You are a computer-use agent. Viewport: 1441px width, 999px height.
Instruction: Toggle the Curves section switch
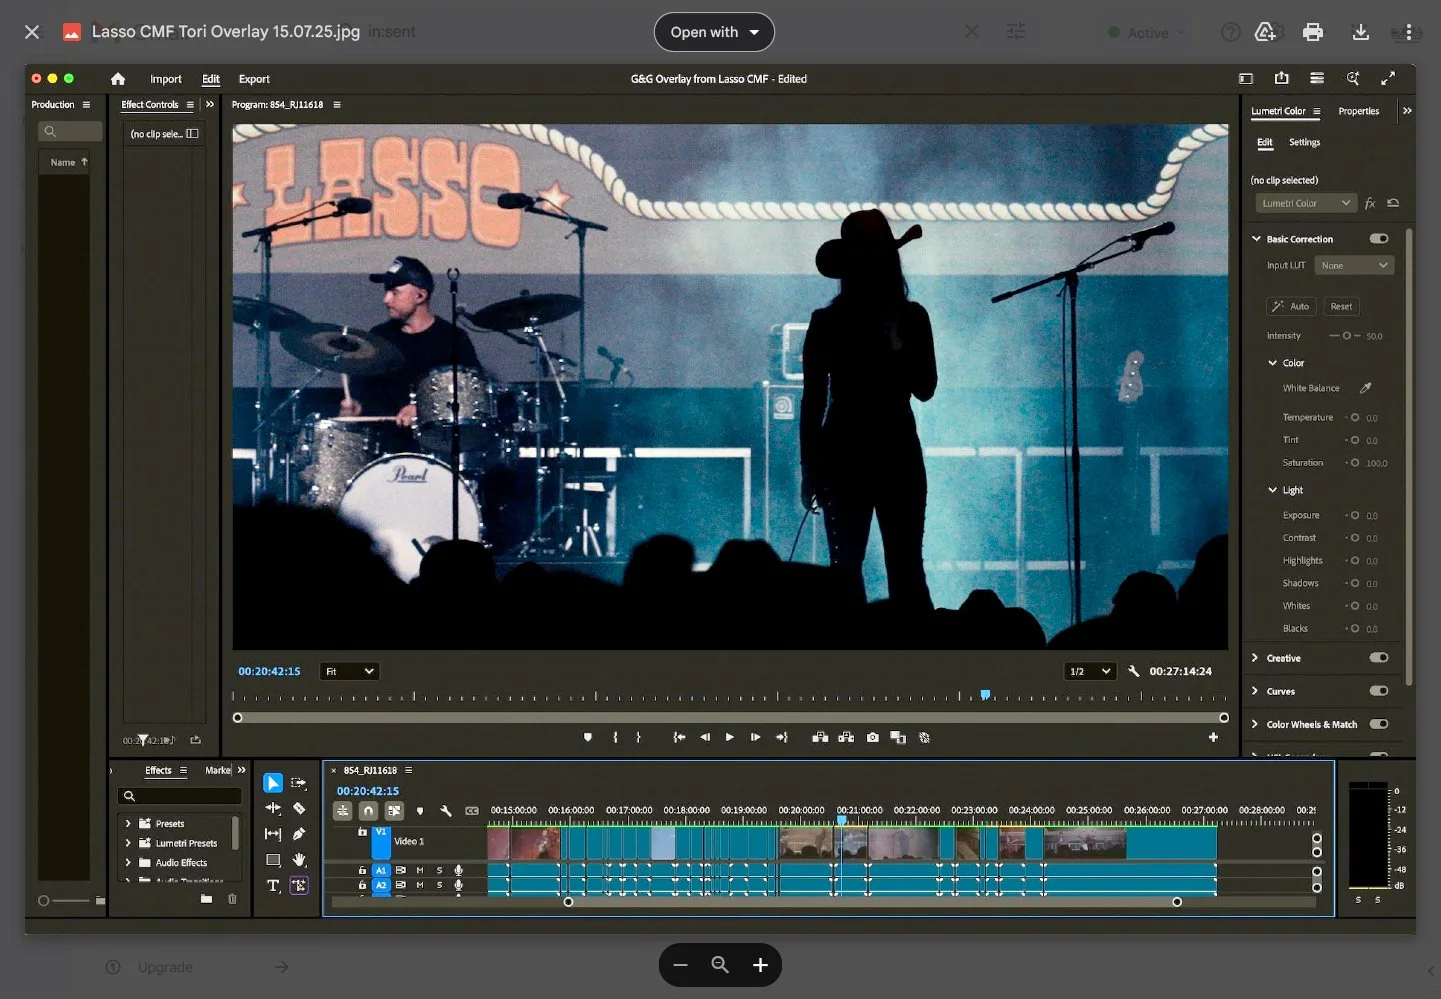[x=1379, y=691]
